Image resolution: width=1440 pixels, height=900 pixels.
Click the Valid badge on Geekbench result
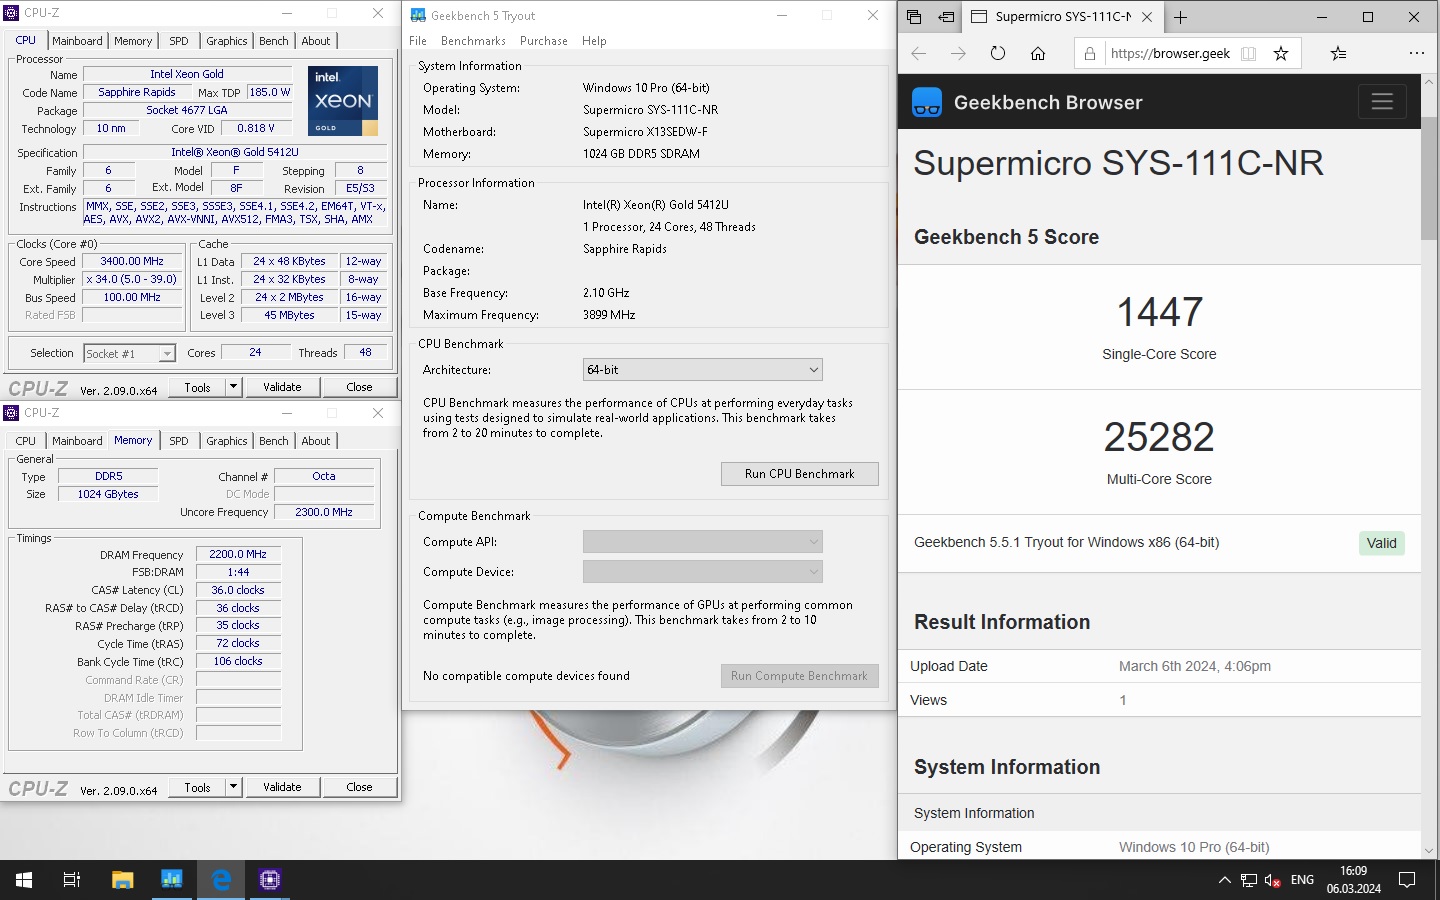[1382, 543]
